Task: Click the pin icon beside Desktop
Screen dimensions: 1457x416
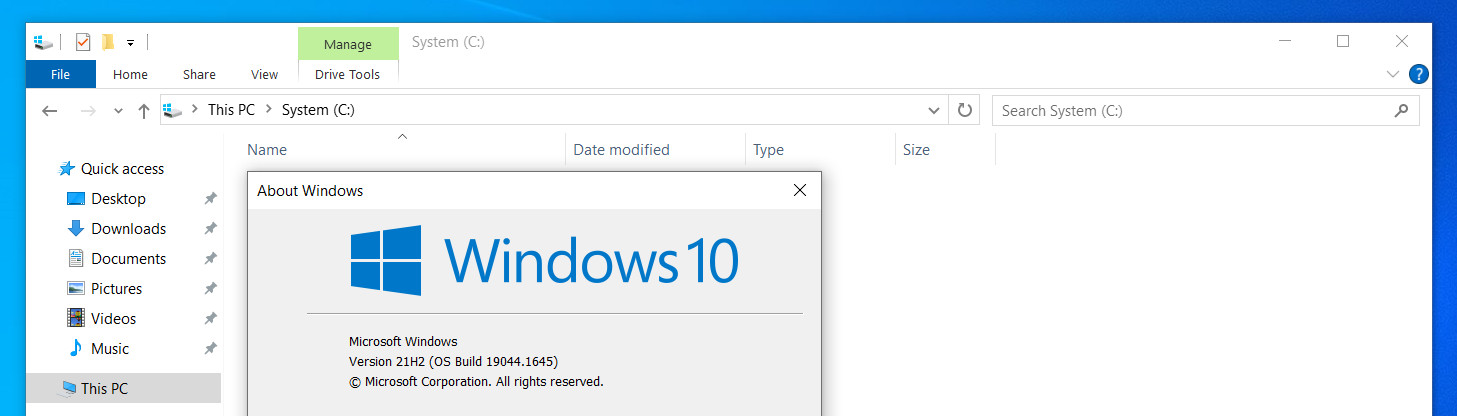Action: pos(210,199)
